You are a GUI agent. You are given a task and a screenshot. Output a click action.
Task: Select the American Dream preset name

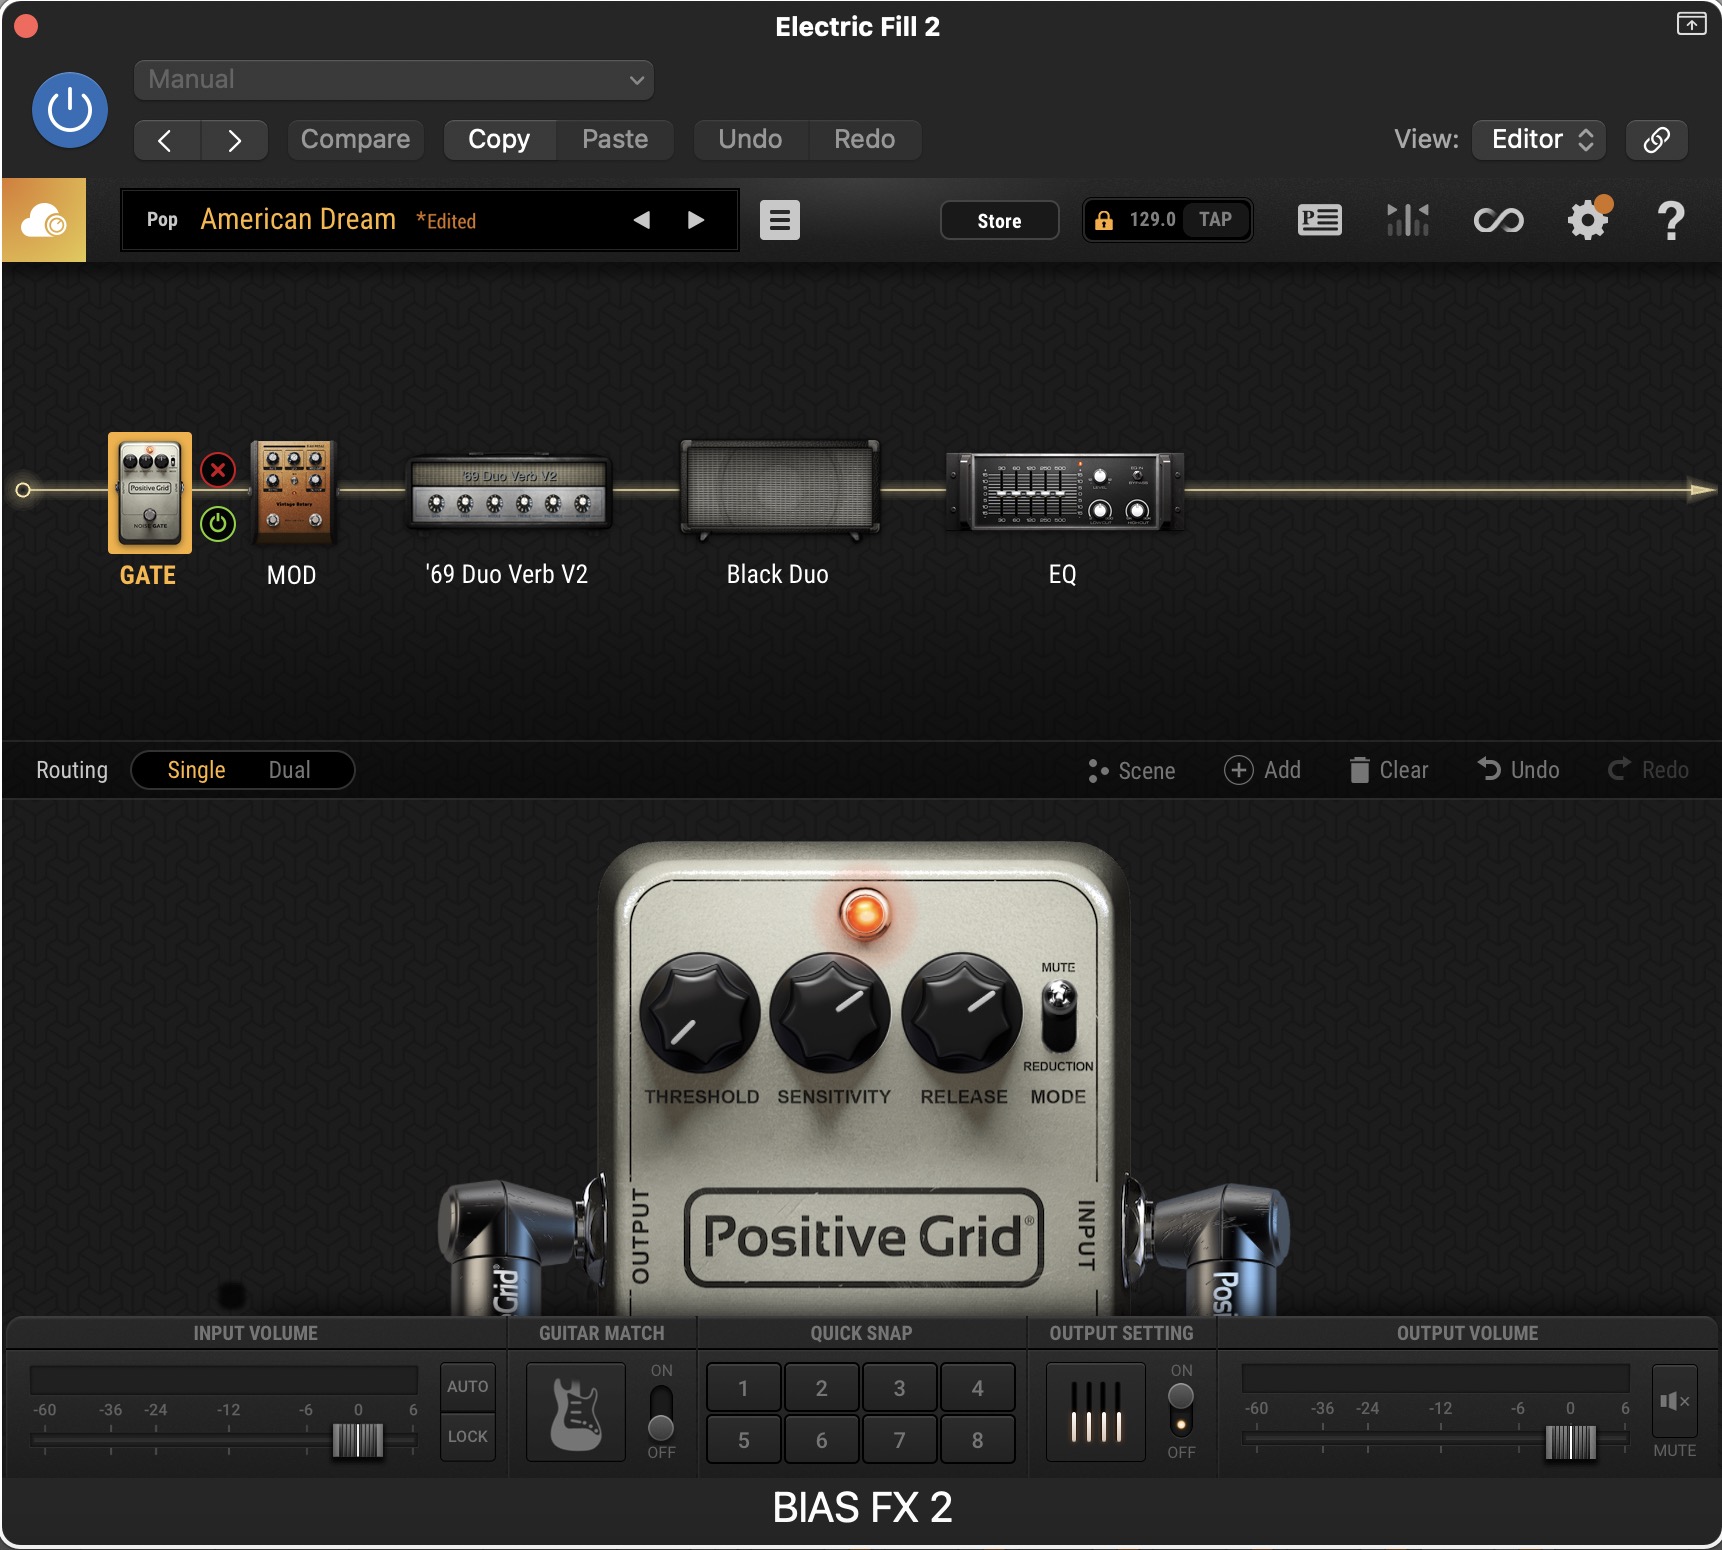(298, 219)
